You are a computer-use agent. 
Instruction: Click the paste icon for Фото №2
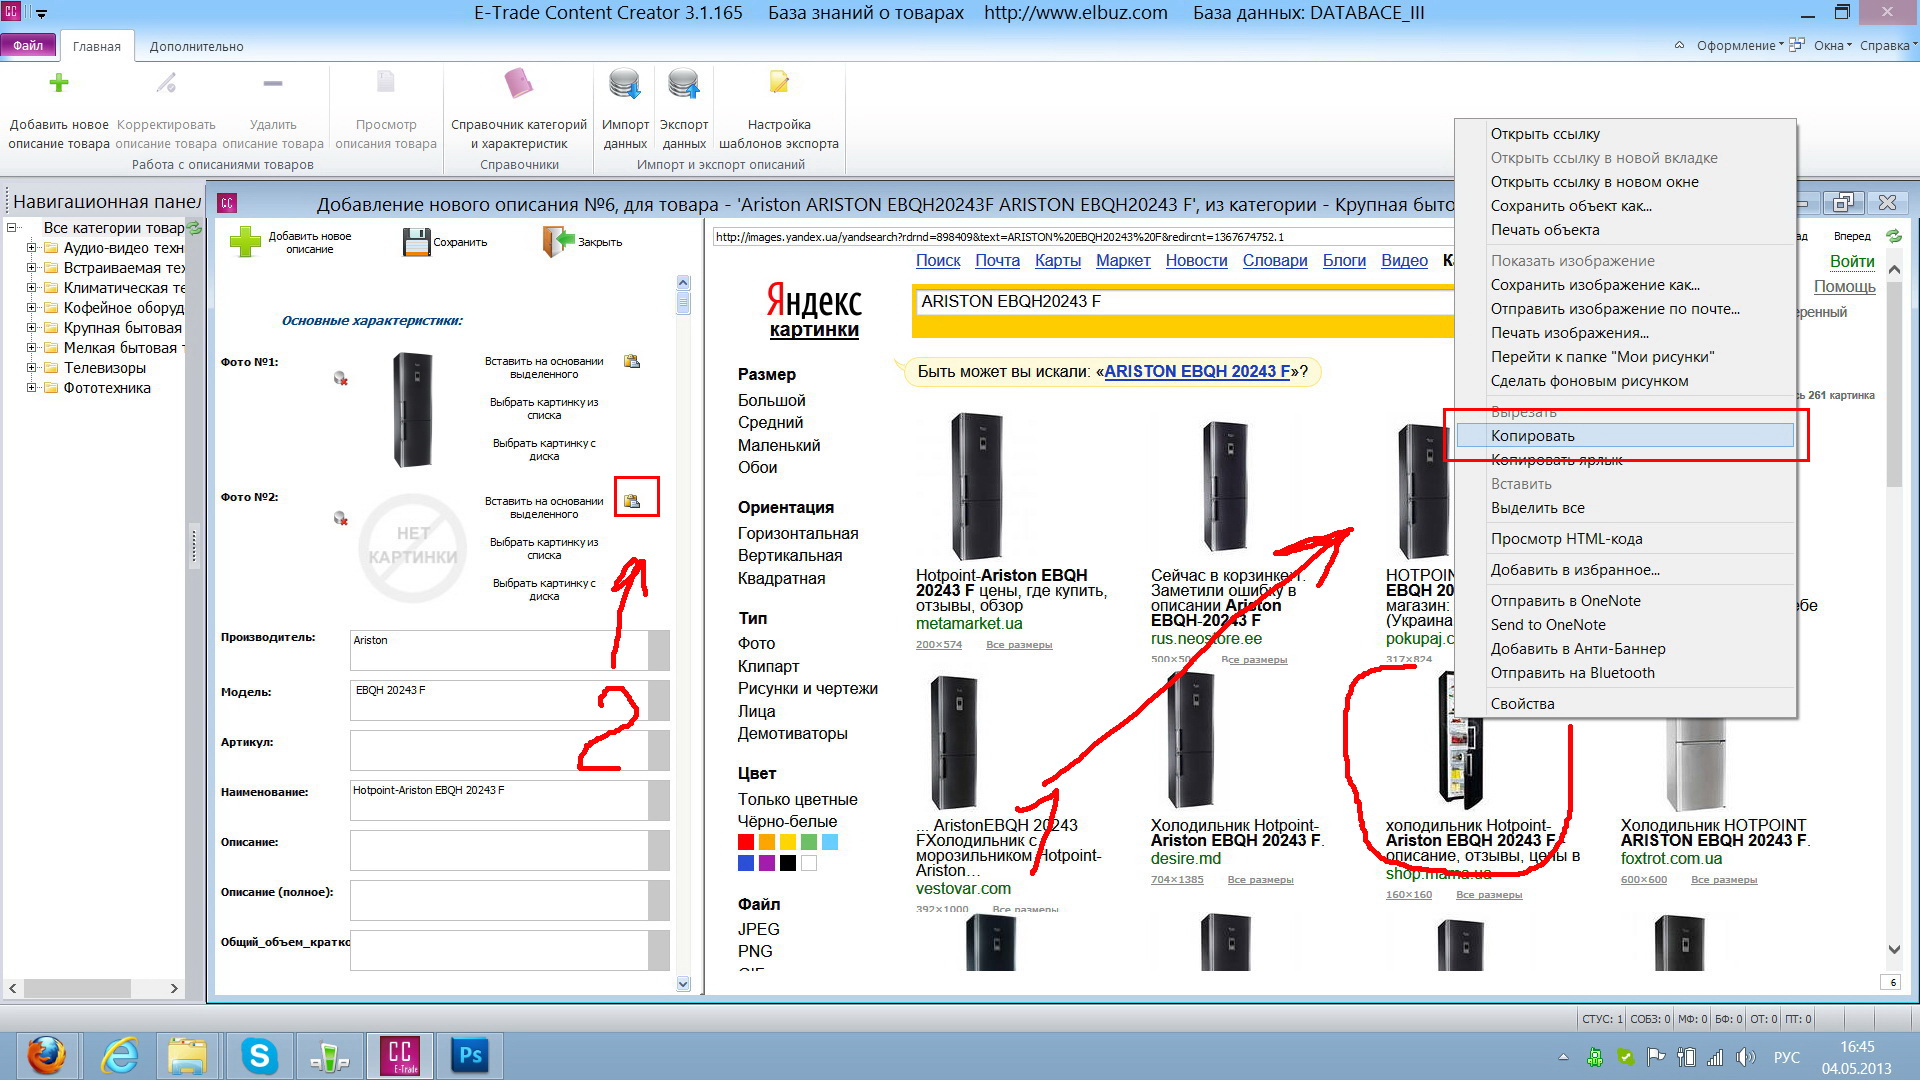632,501
